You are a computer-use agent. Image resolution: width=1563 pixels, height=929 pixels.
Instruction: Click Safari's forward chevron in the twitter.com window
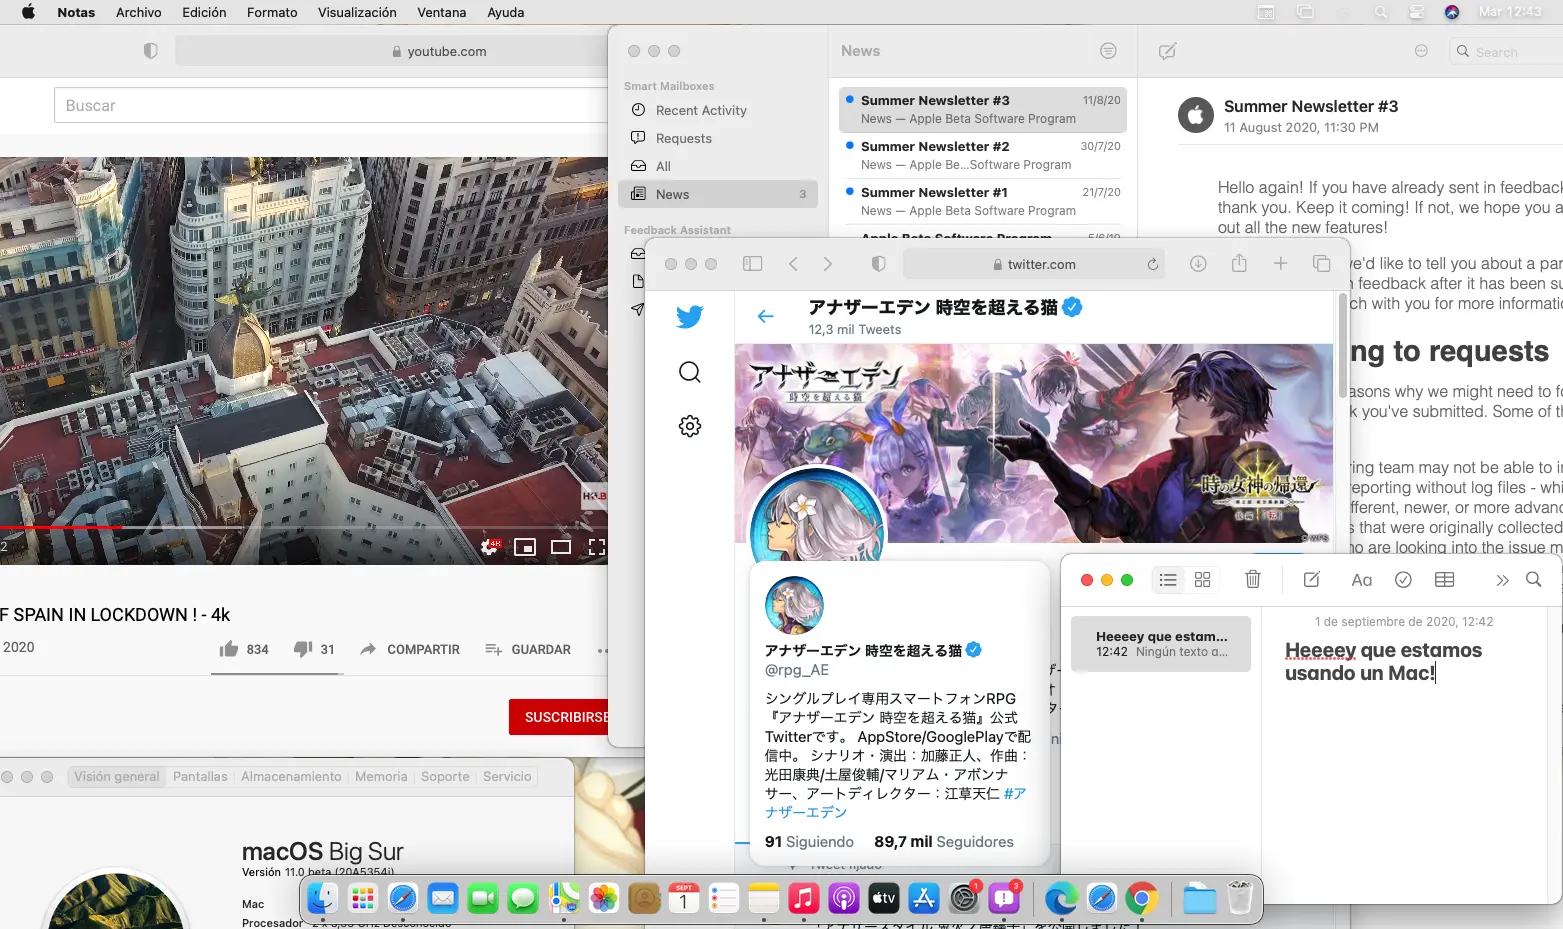pyautogui.click(x=827, y=264)
